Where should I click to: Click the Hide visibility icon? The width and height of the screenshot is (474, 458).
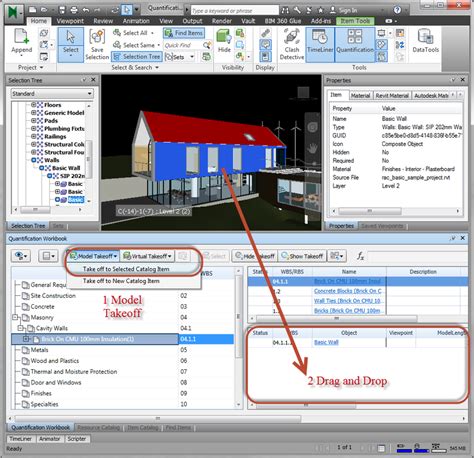pos(224,41)
